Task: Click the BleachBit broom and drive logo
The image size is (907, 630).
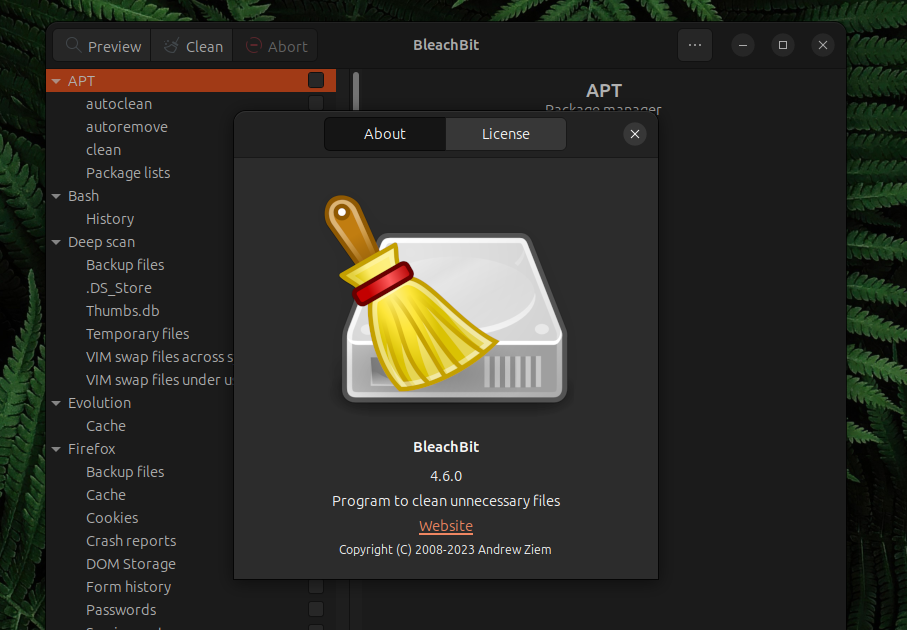Action: [x=446, y=301]
